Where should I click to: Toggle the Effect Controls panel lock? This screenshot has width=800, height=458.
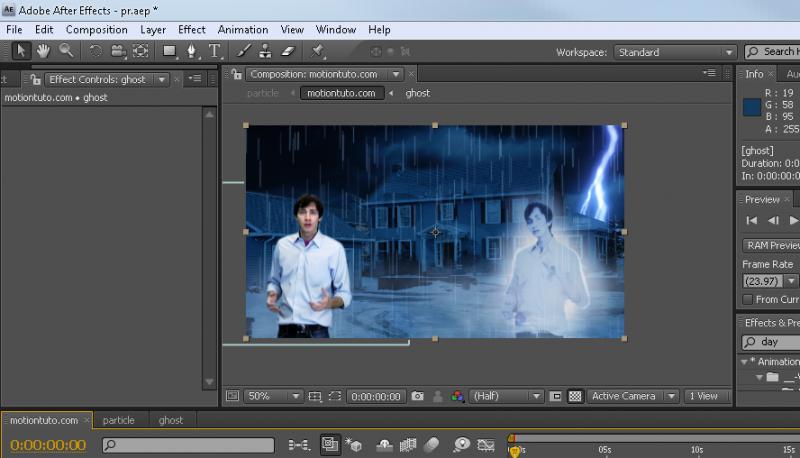point(37,79)
